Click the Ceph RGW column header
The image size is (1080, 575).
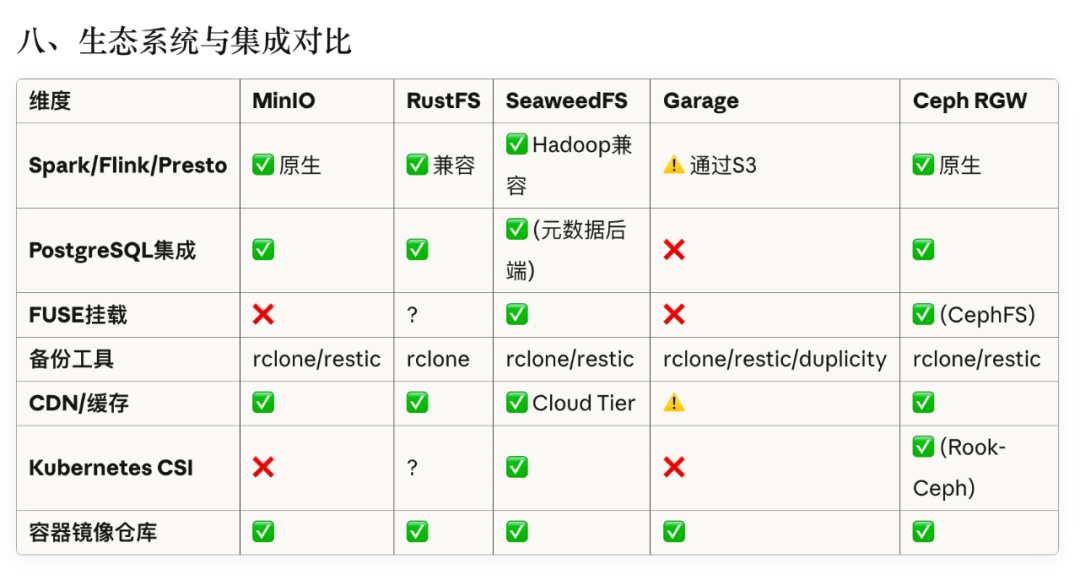click(969, 101)
